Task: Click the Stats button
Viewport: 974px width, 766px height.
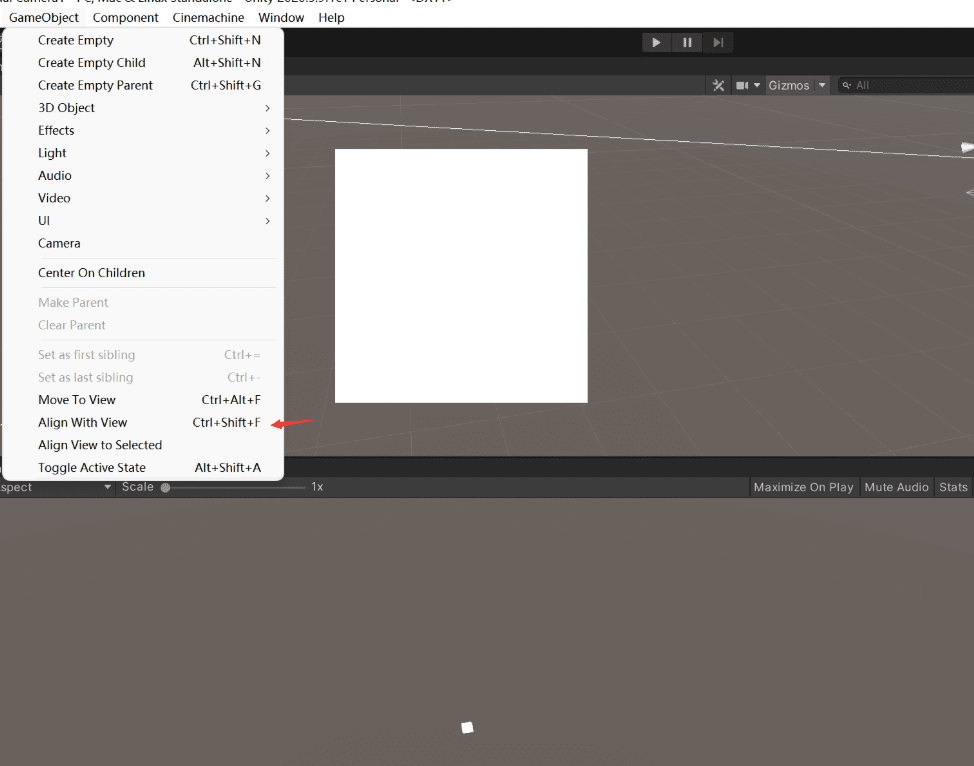Action: 953,487
